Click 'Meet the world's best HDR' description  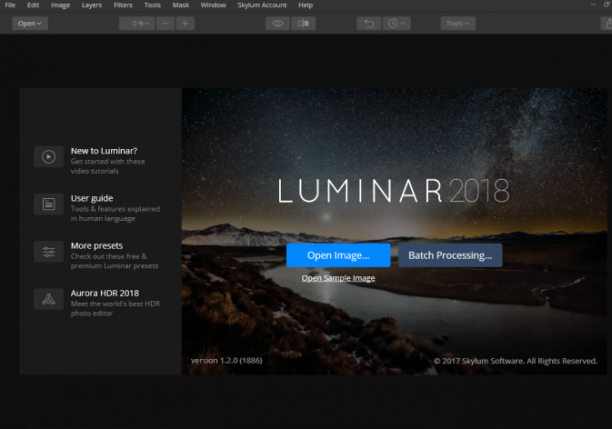[115, 308]
